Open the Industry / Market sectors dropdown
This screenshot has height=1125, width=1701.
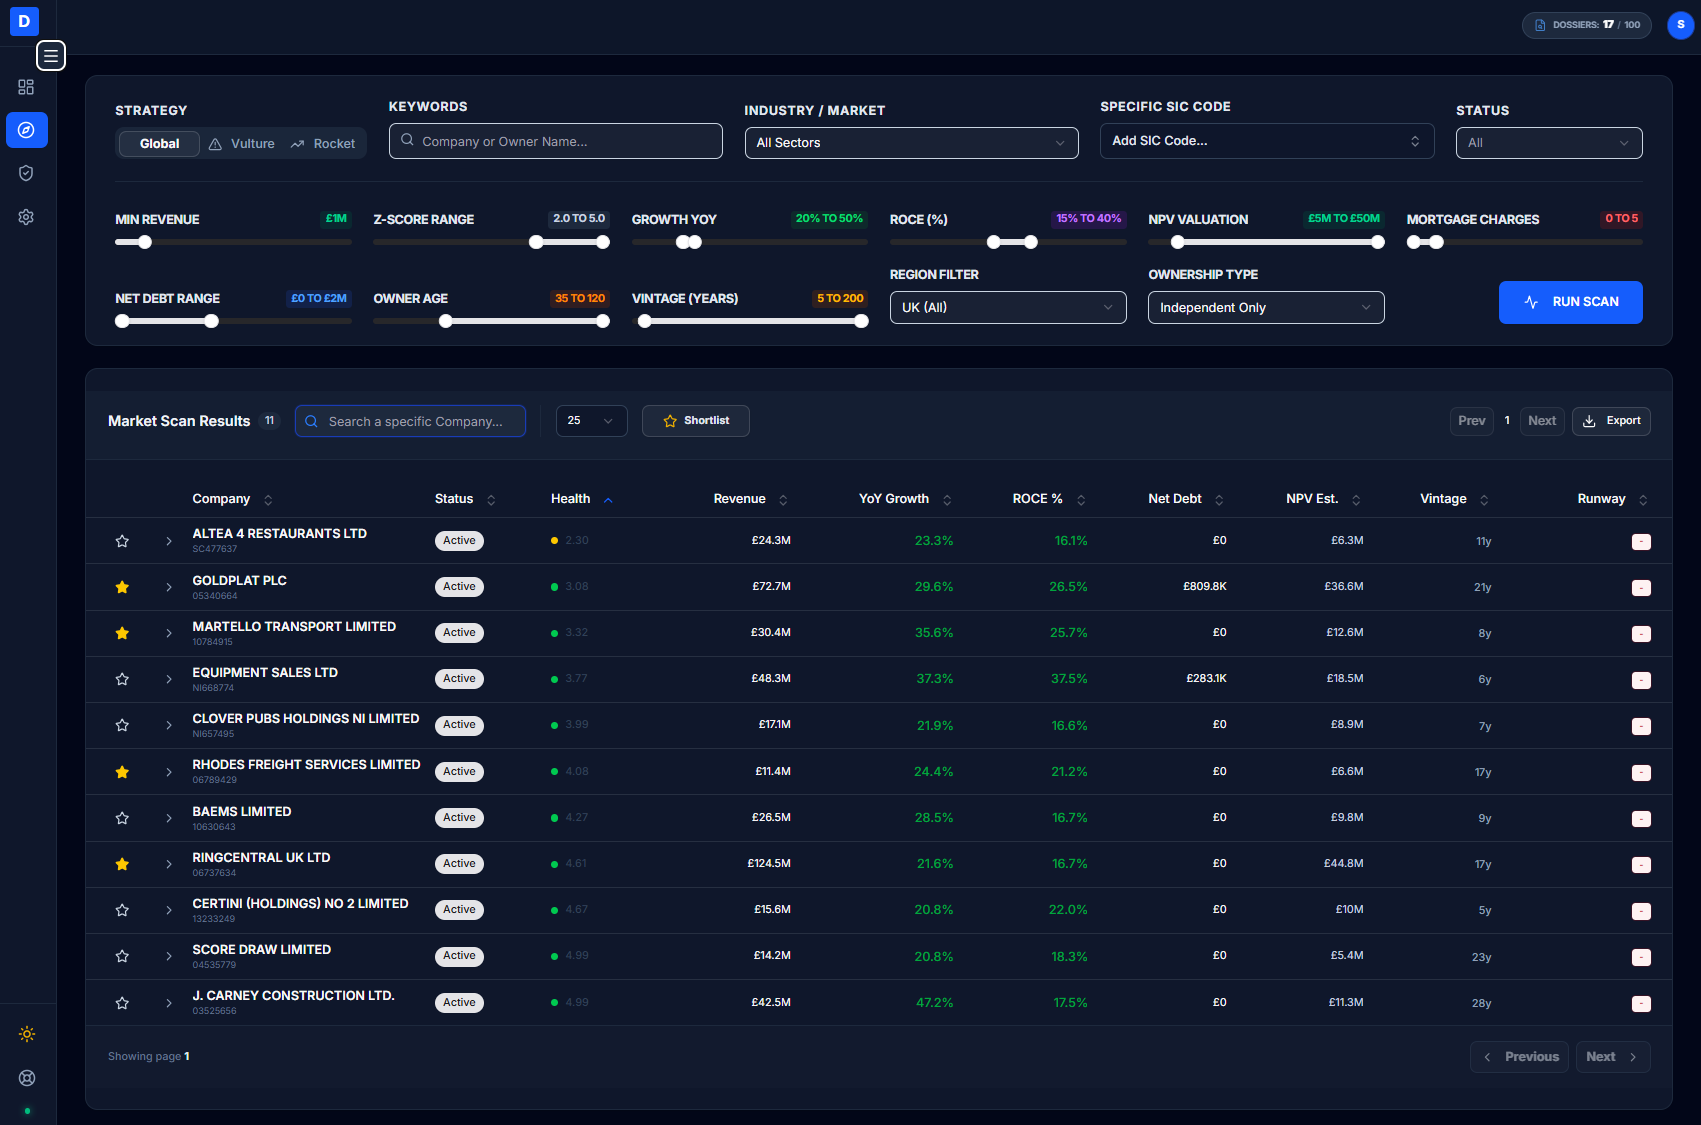point(910,142)
